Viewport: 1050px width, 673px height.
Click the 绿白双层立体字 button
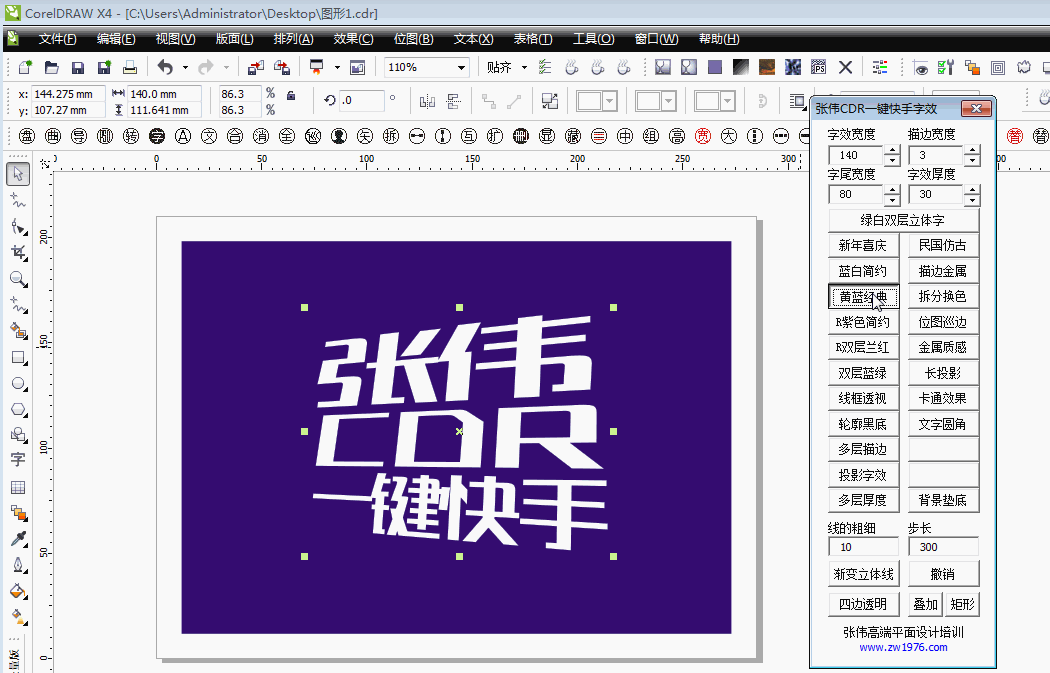click(903, 220)
